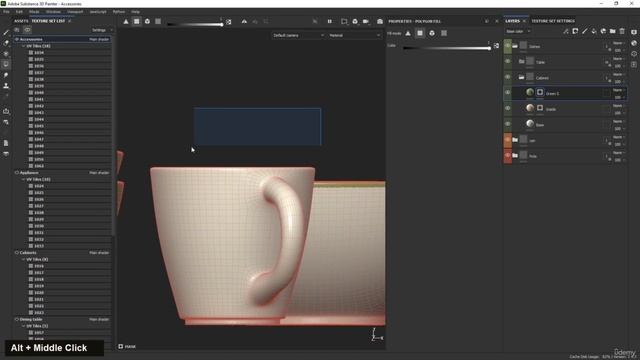Viewport: 640px width, 360px height.
Task: Open the Viewport menu
Action: pos(75,12)
